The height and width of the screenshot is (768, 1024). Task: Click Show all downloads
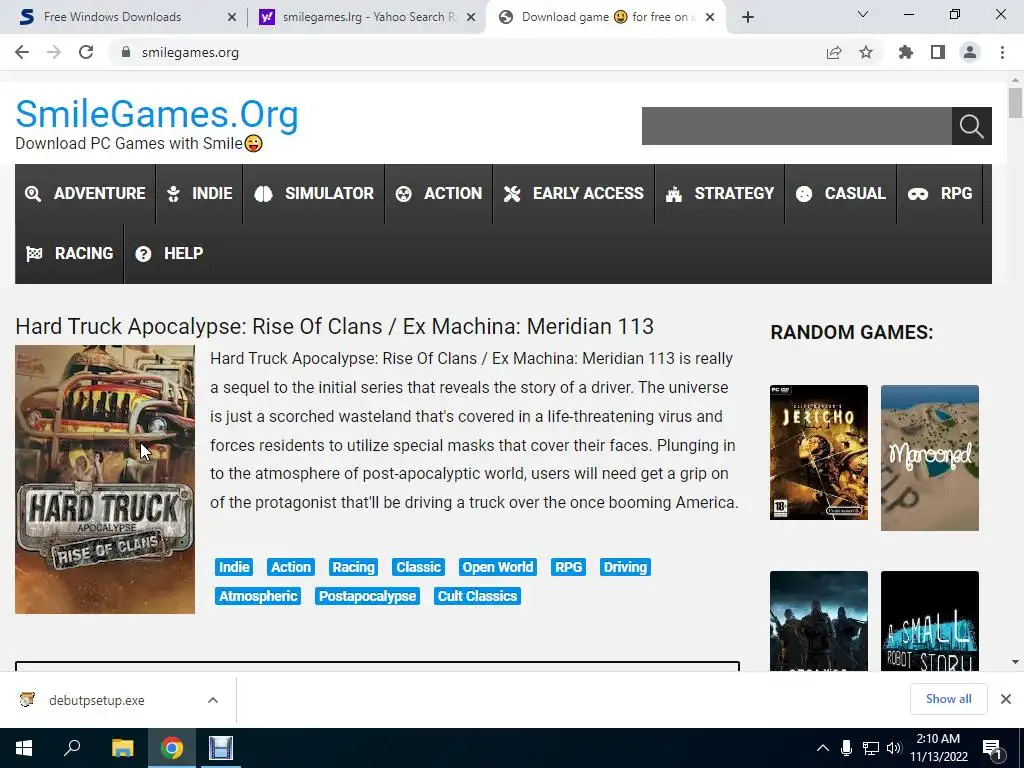[948, 699]
